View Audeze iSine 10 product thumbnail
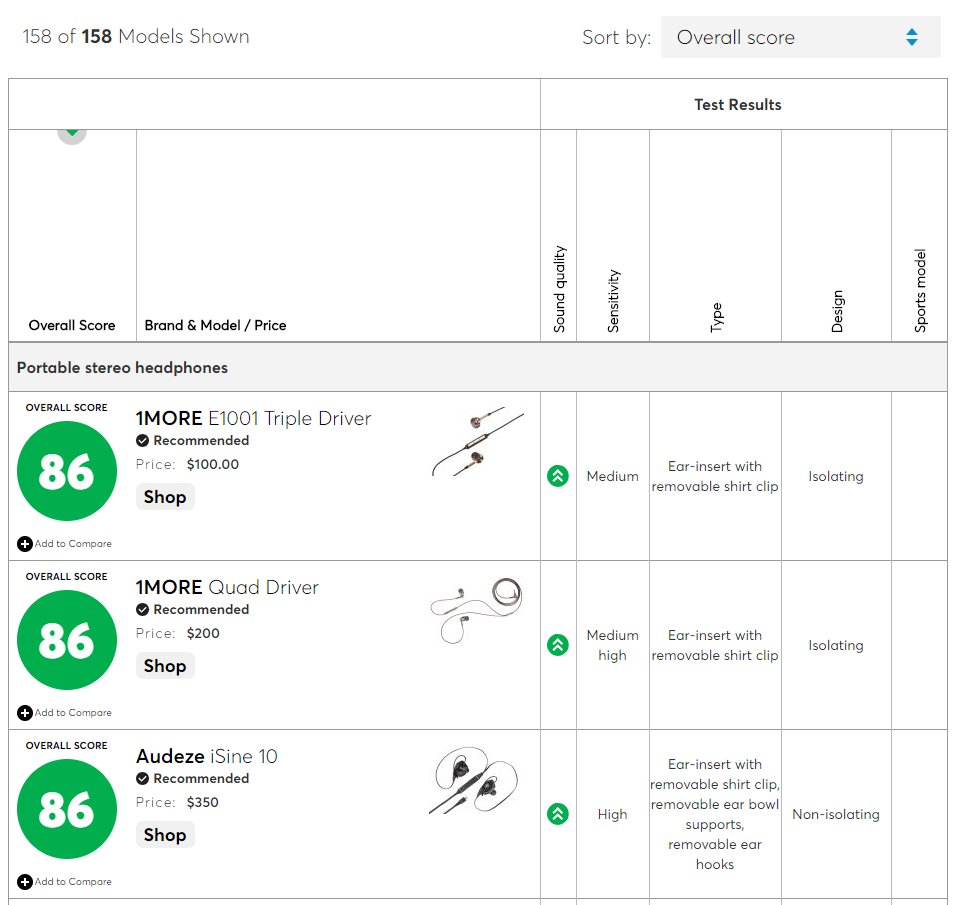This screenshot has width=956, height=905. click(473, 780)
